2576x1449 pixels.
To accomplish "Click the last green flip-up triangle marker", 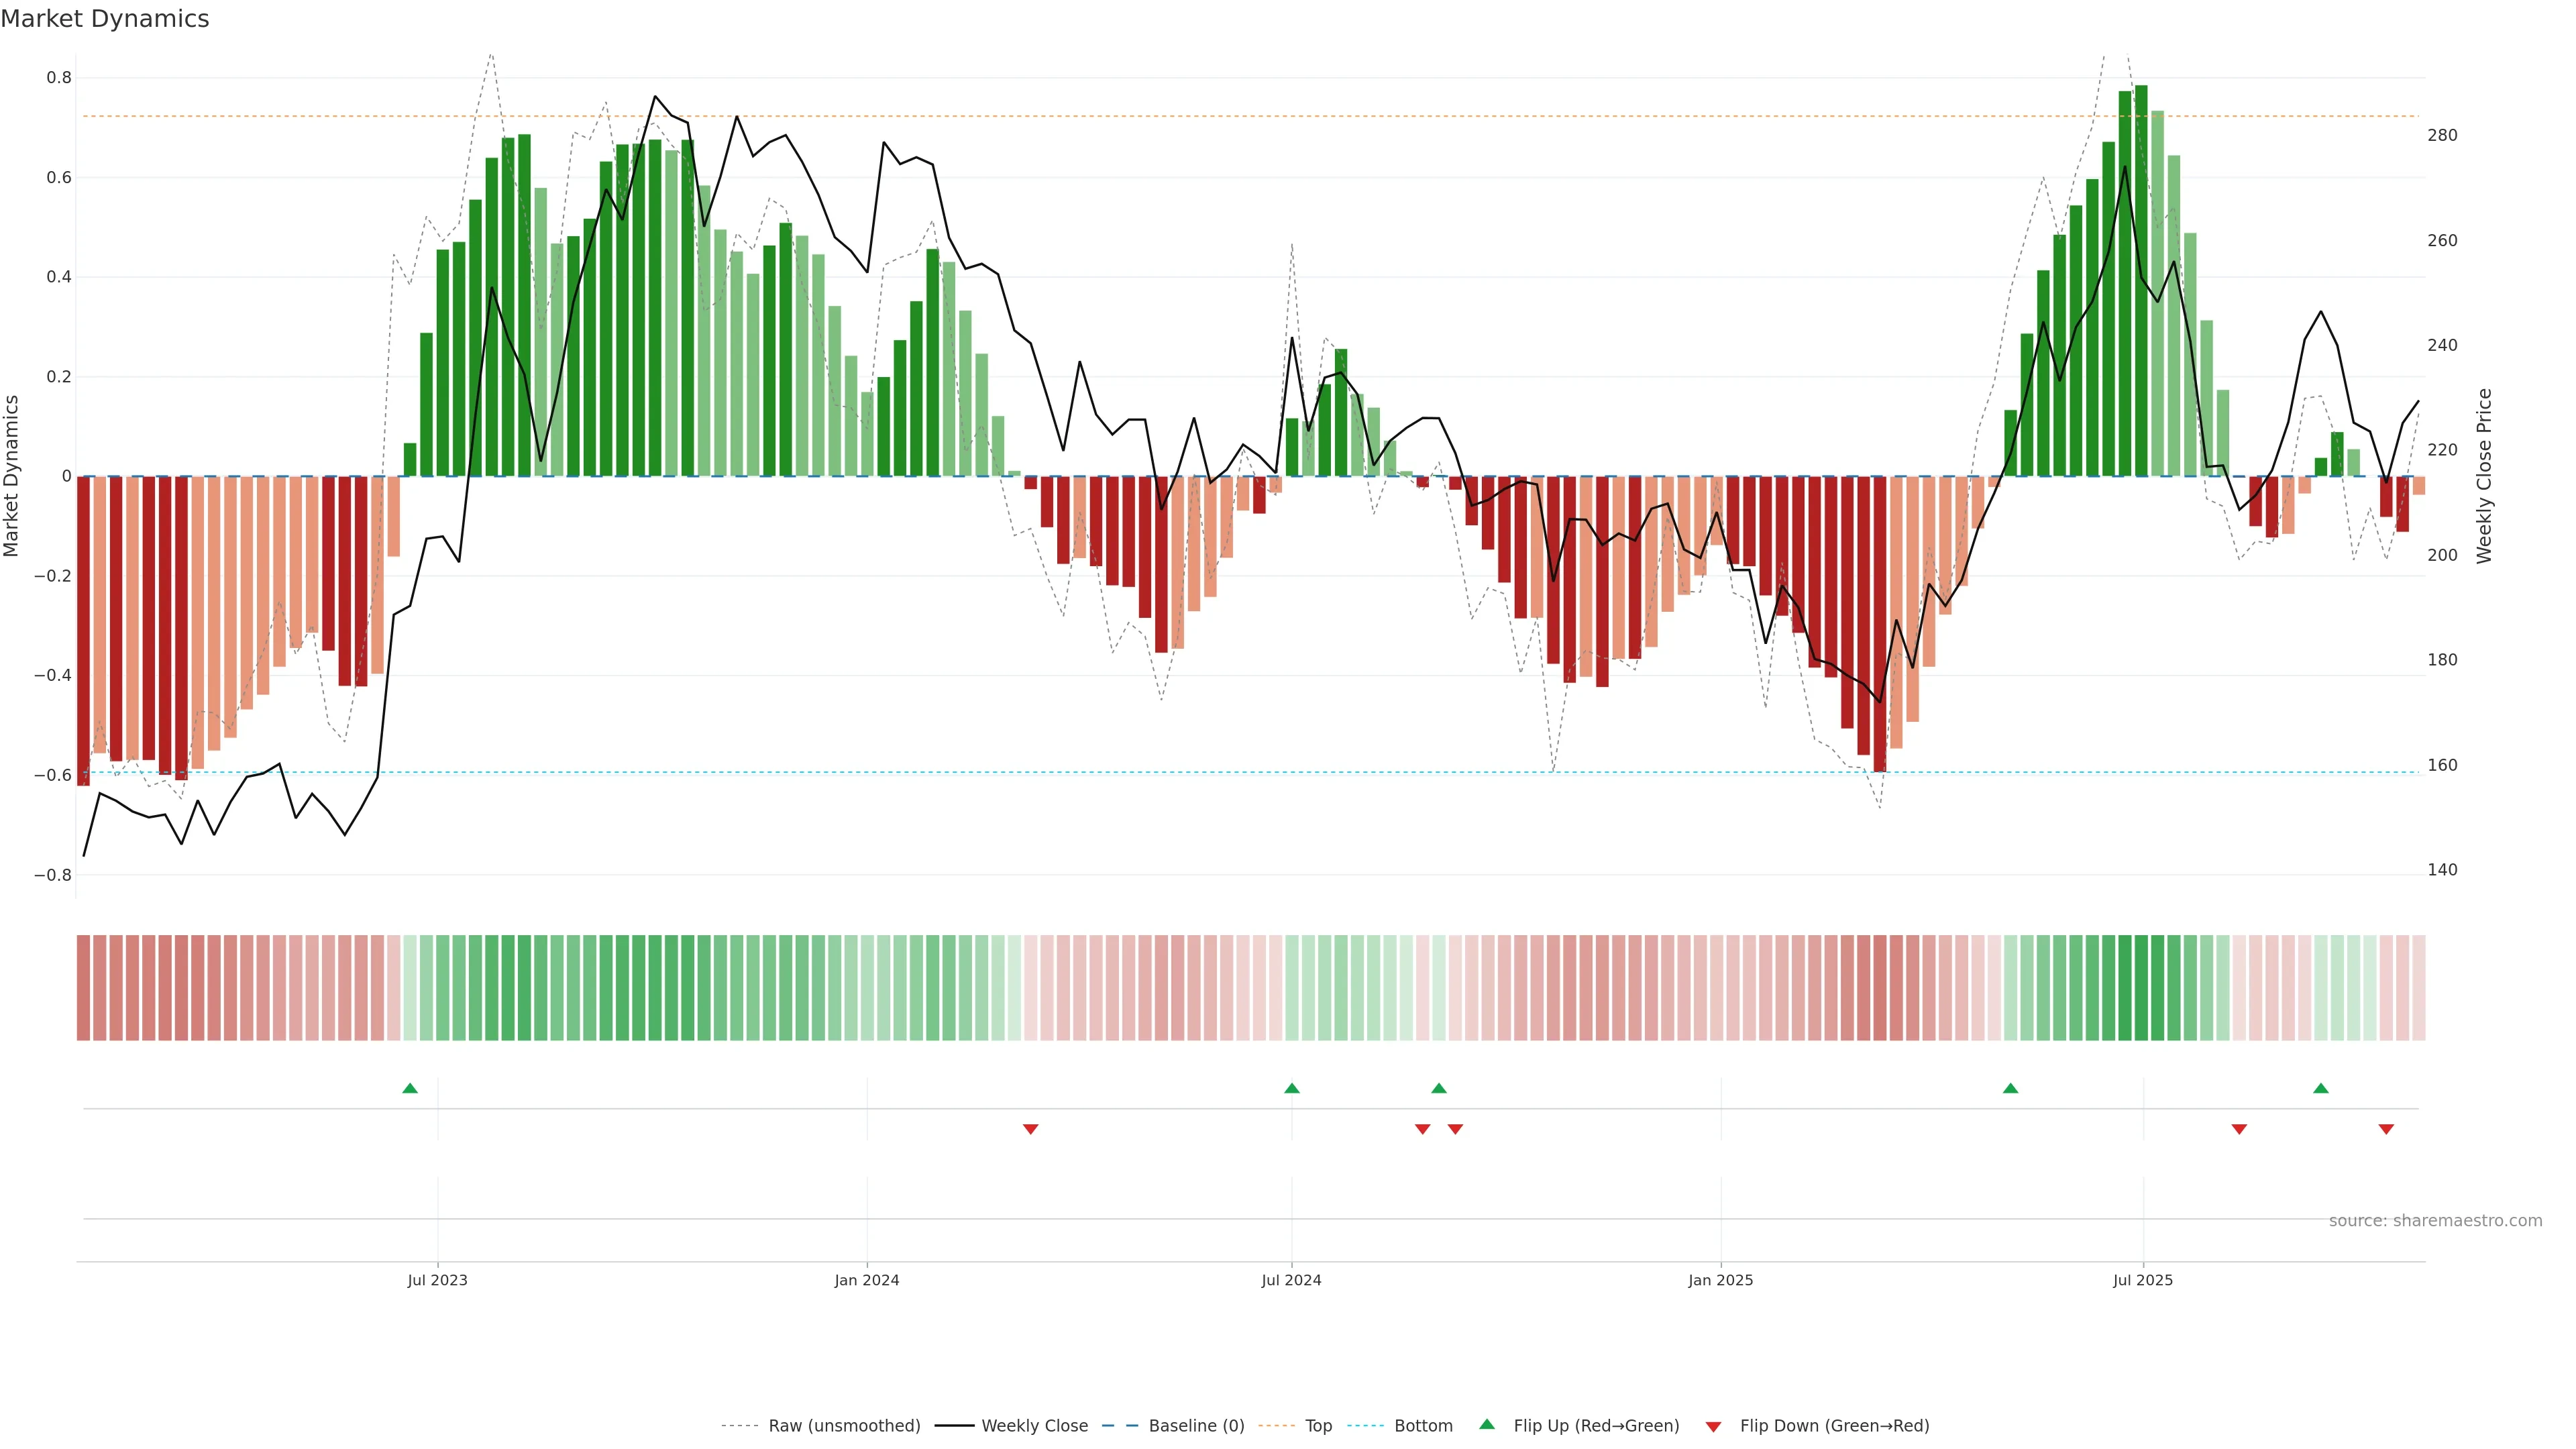I will pos(2321,1088).
